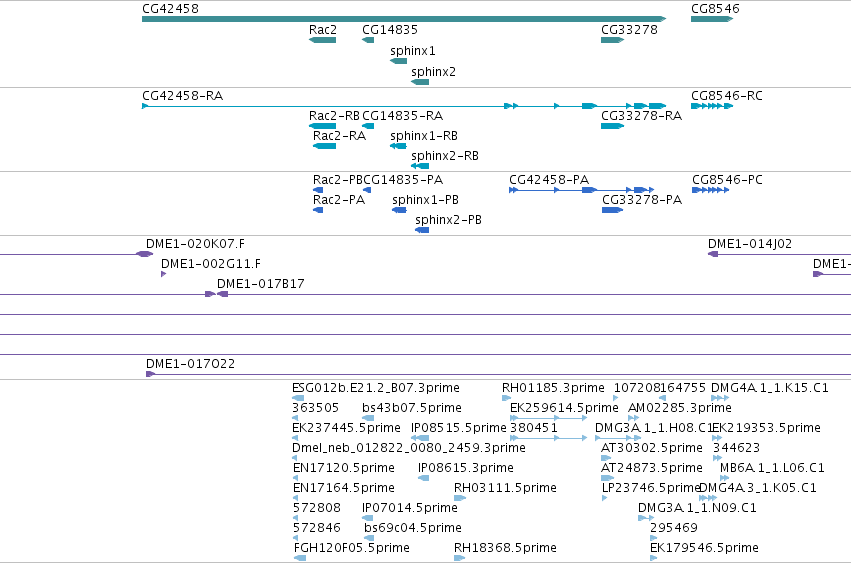The image size is (851, 563).
Task: Select the DME1-002G11.F clone label
Action: tap(211, 264)
